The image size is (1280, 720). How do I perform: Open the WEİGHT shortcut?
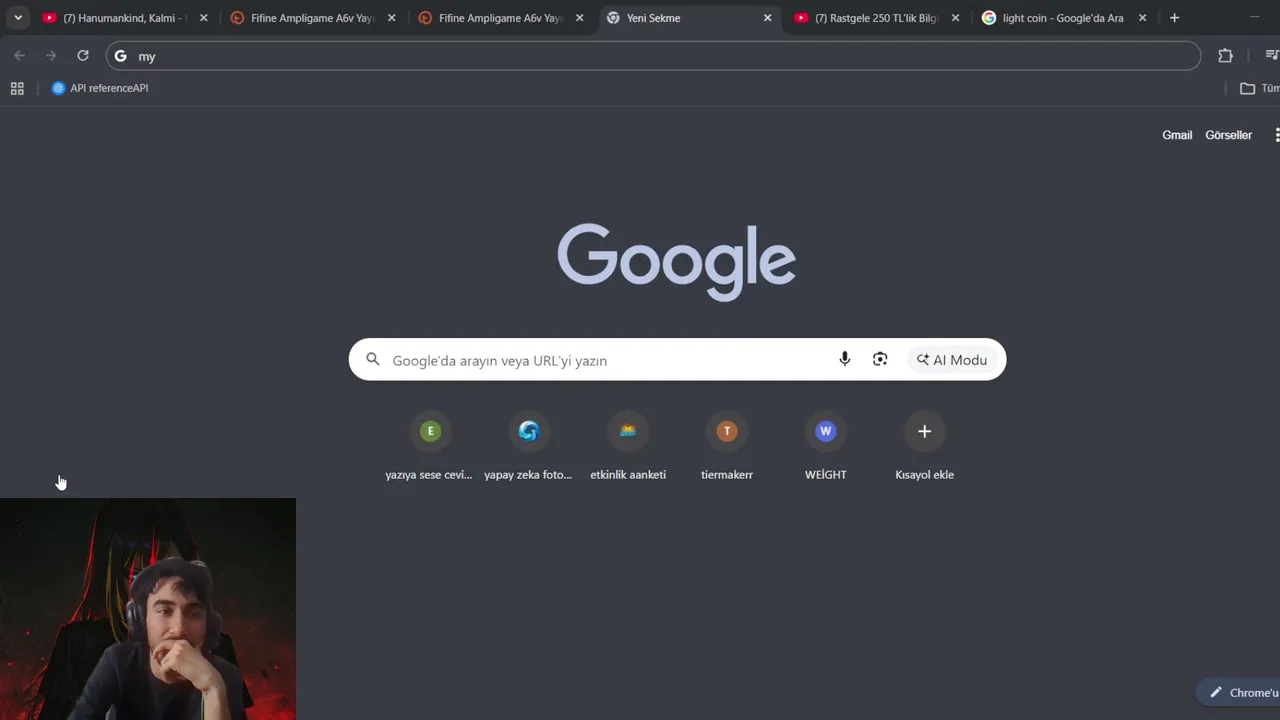(x=826, y=447)
